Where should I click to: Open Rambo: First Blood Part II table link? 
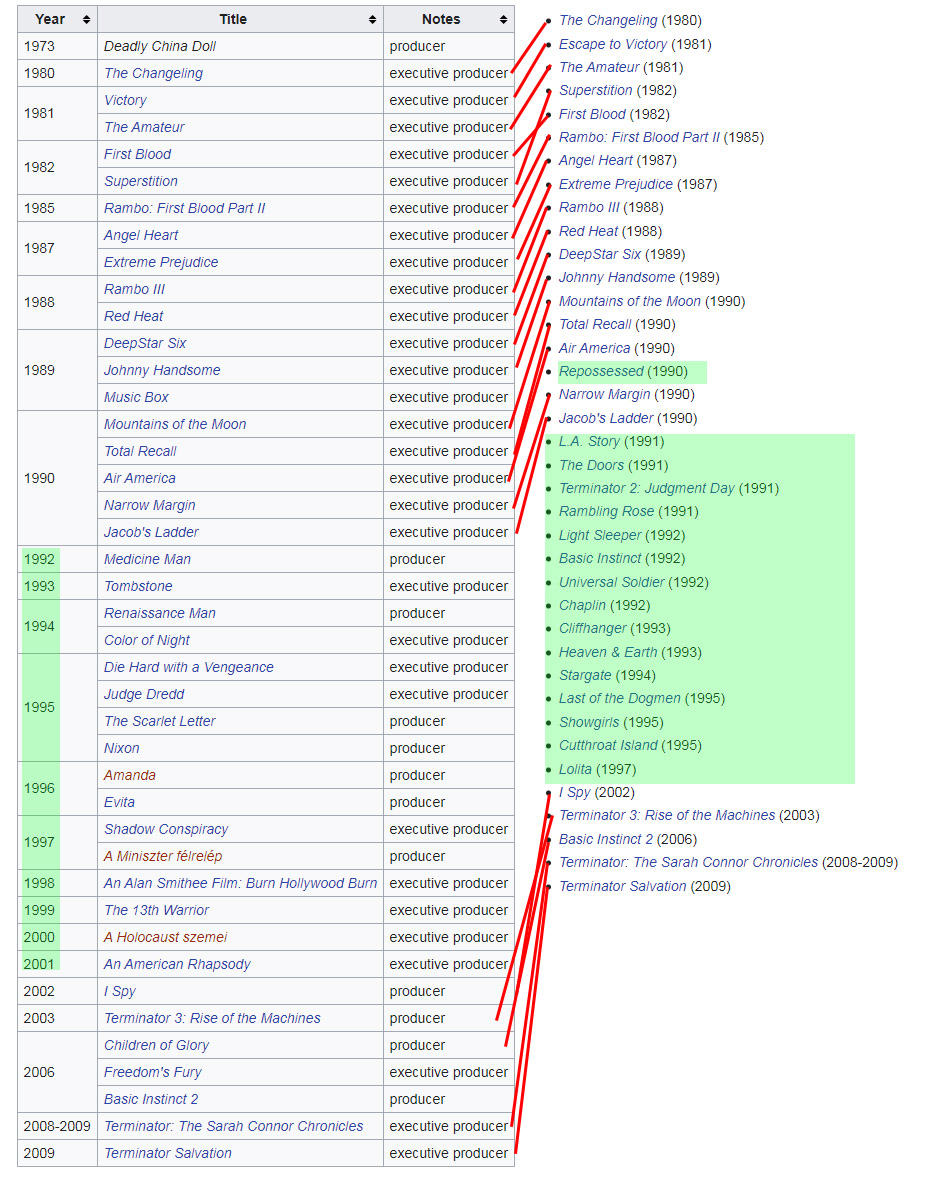click(x=185, y=208)
